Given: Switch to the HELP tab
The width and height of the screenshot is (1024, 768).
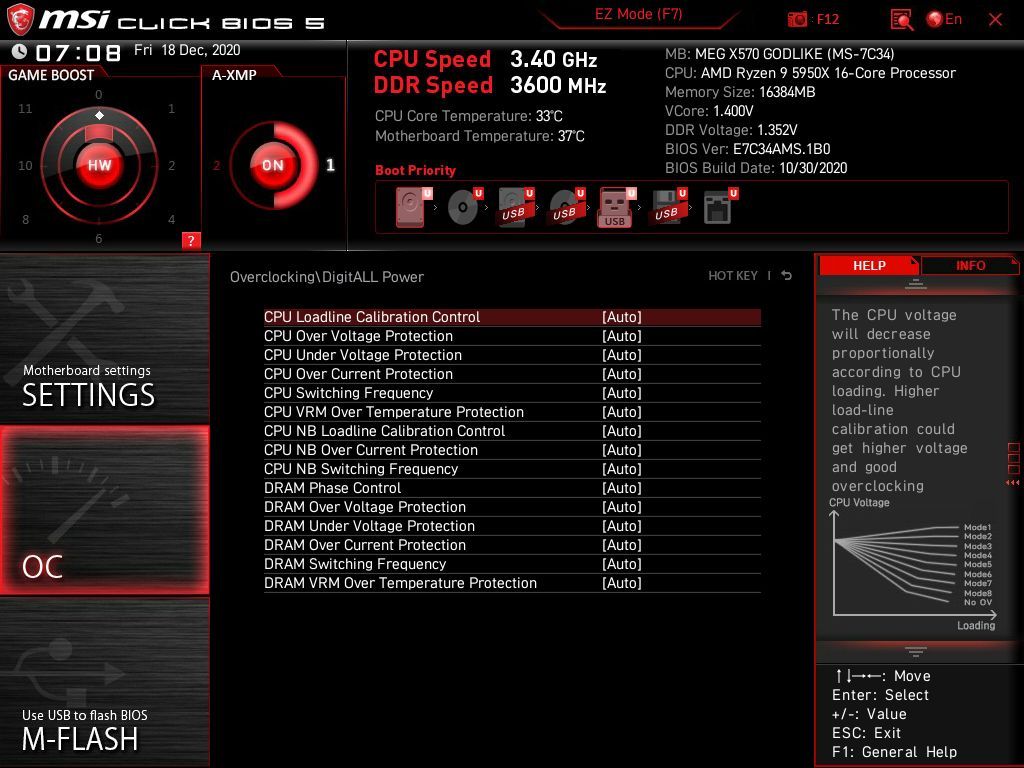Looking at the screenshot, I should click(x=869, y=265).
